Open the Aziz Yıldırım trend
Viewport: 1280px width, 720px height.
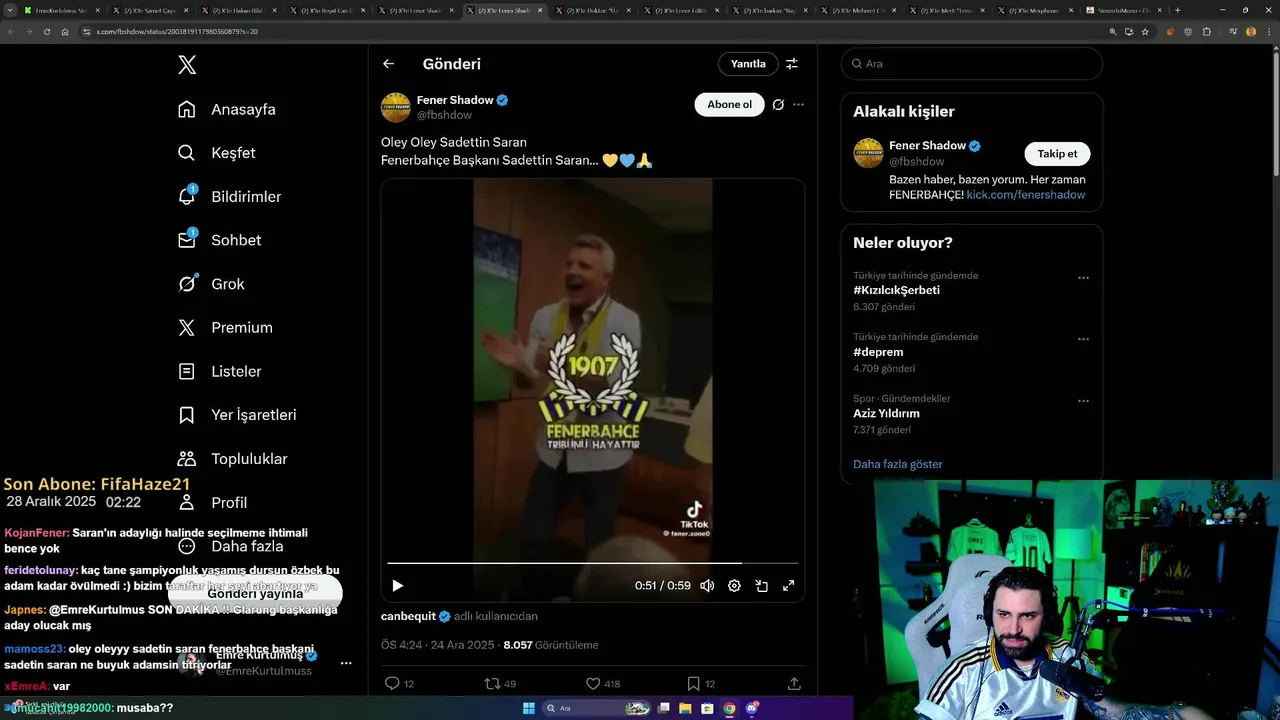pyautogui.click(x=886, y=413)
